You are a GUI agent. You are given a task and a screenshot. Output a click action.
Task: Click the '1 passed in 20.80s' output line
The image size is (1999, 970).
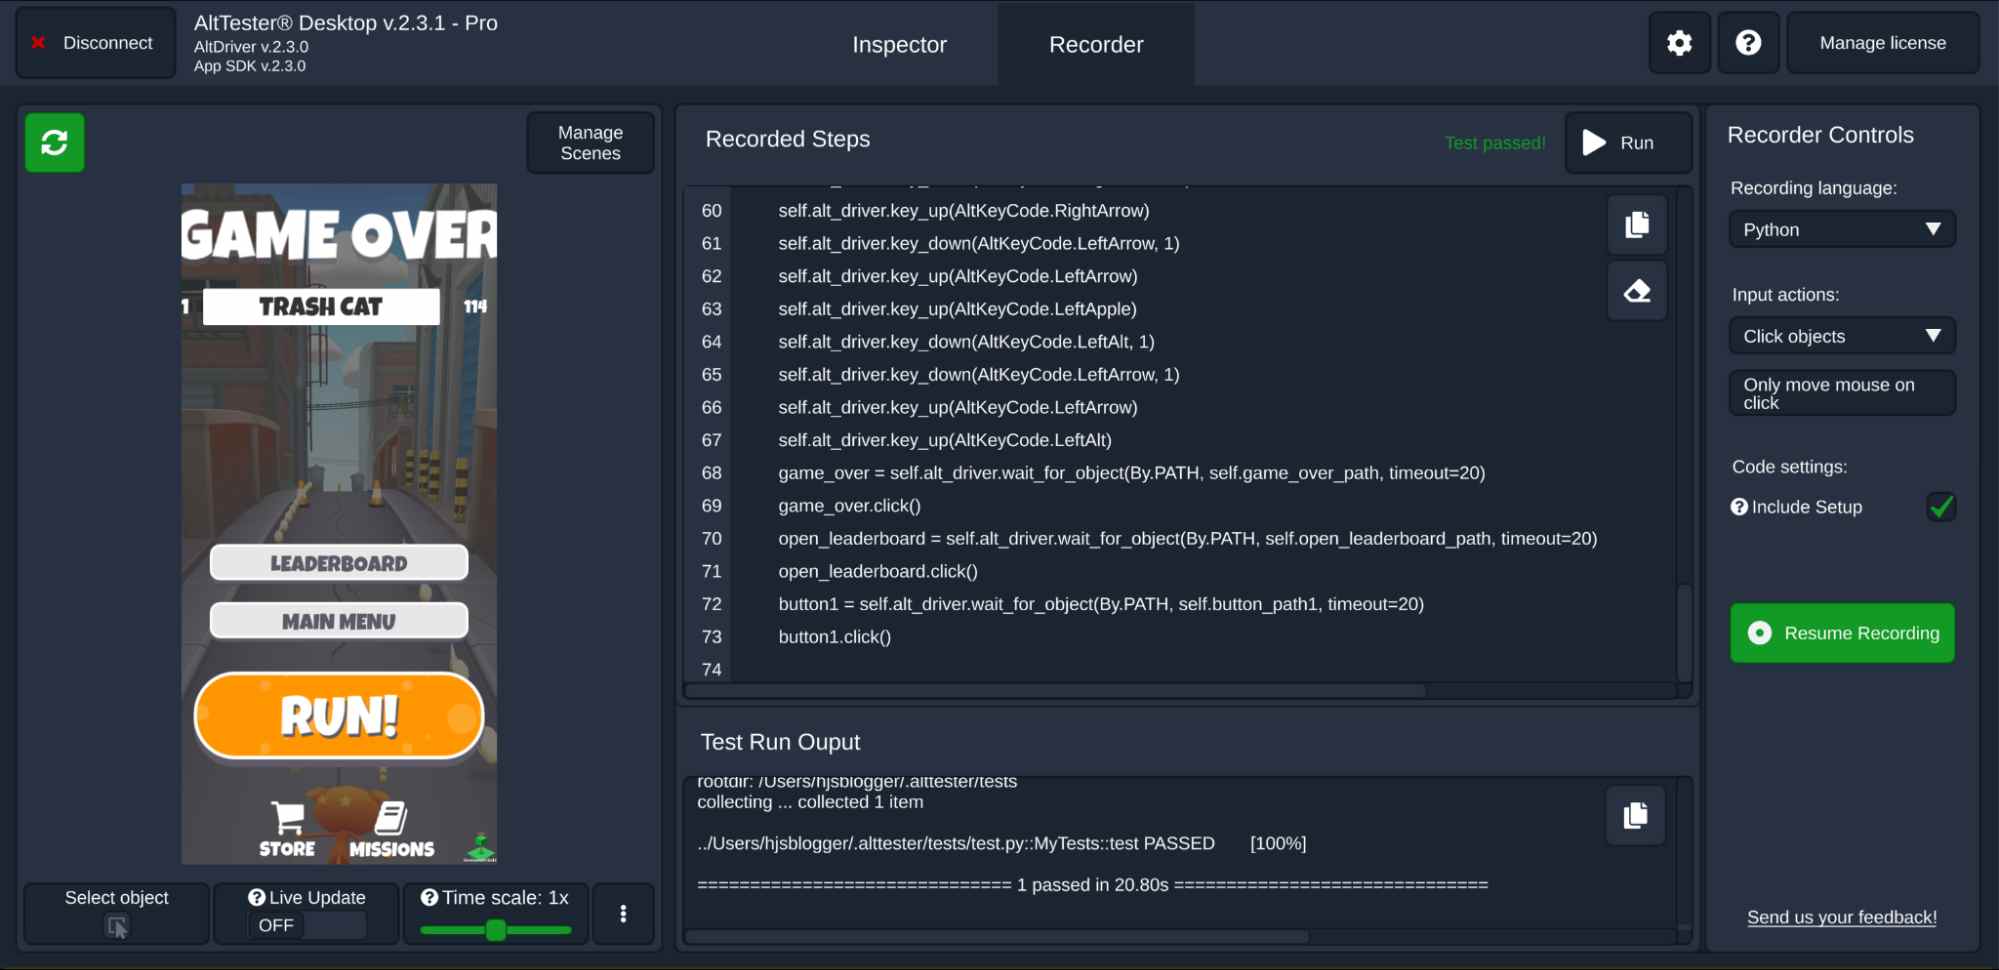point(1092,885)
